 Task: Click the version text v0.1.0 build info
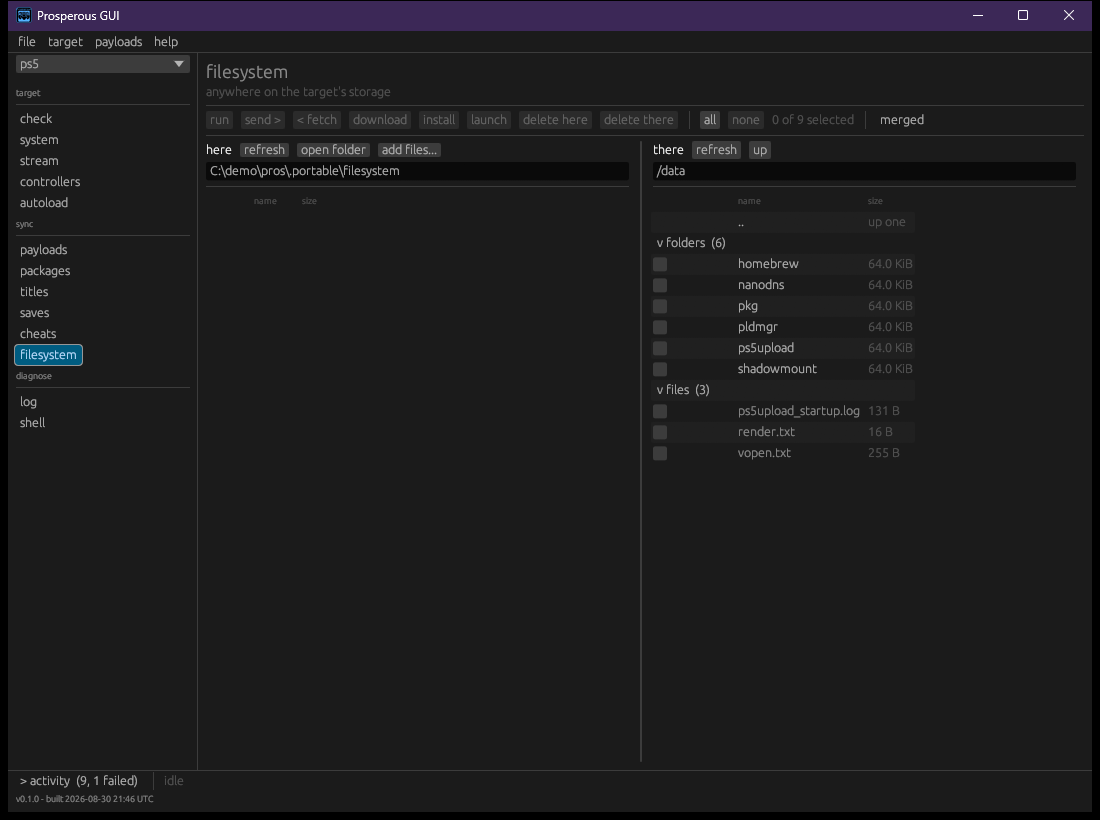tap(85, 799)
